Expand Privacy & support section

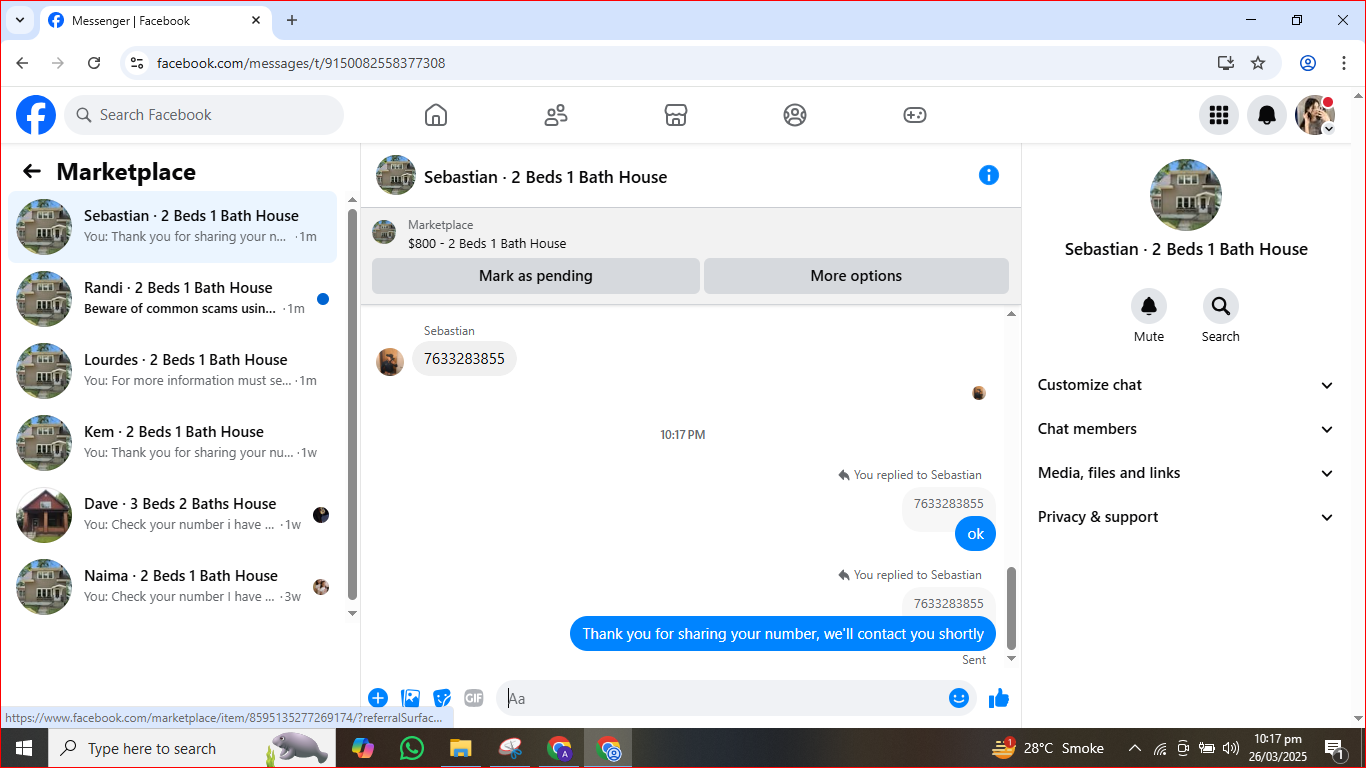[x=1186, y=517]
